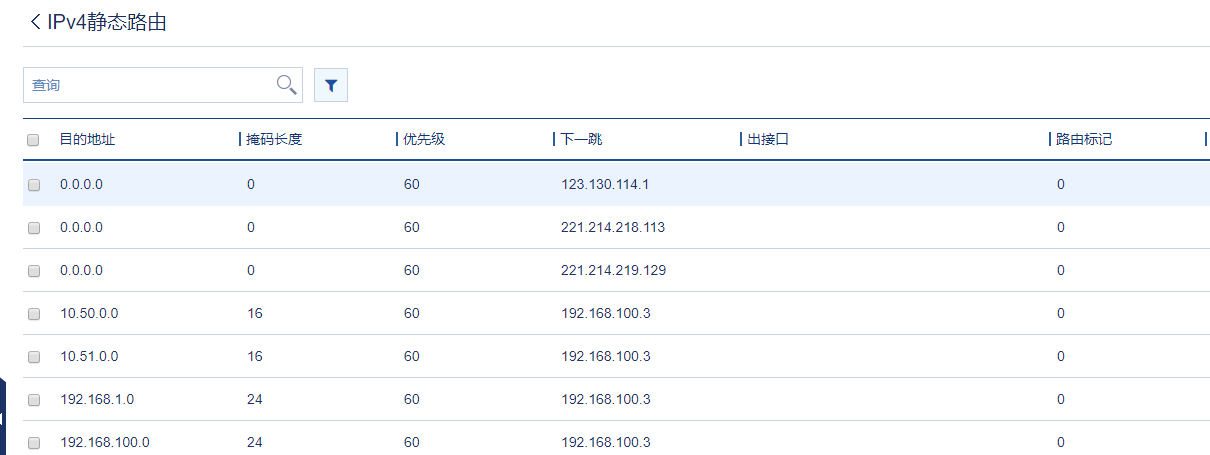Screen dimensions: 1210x455
Task: Click the magnifier search icon
Action: [287, 85]
